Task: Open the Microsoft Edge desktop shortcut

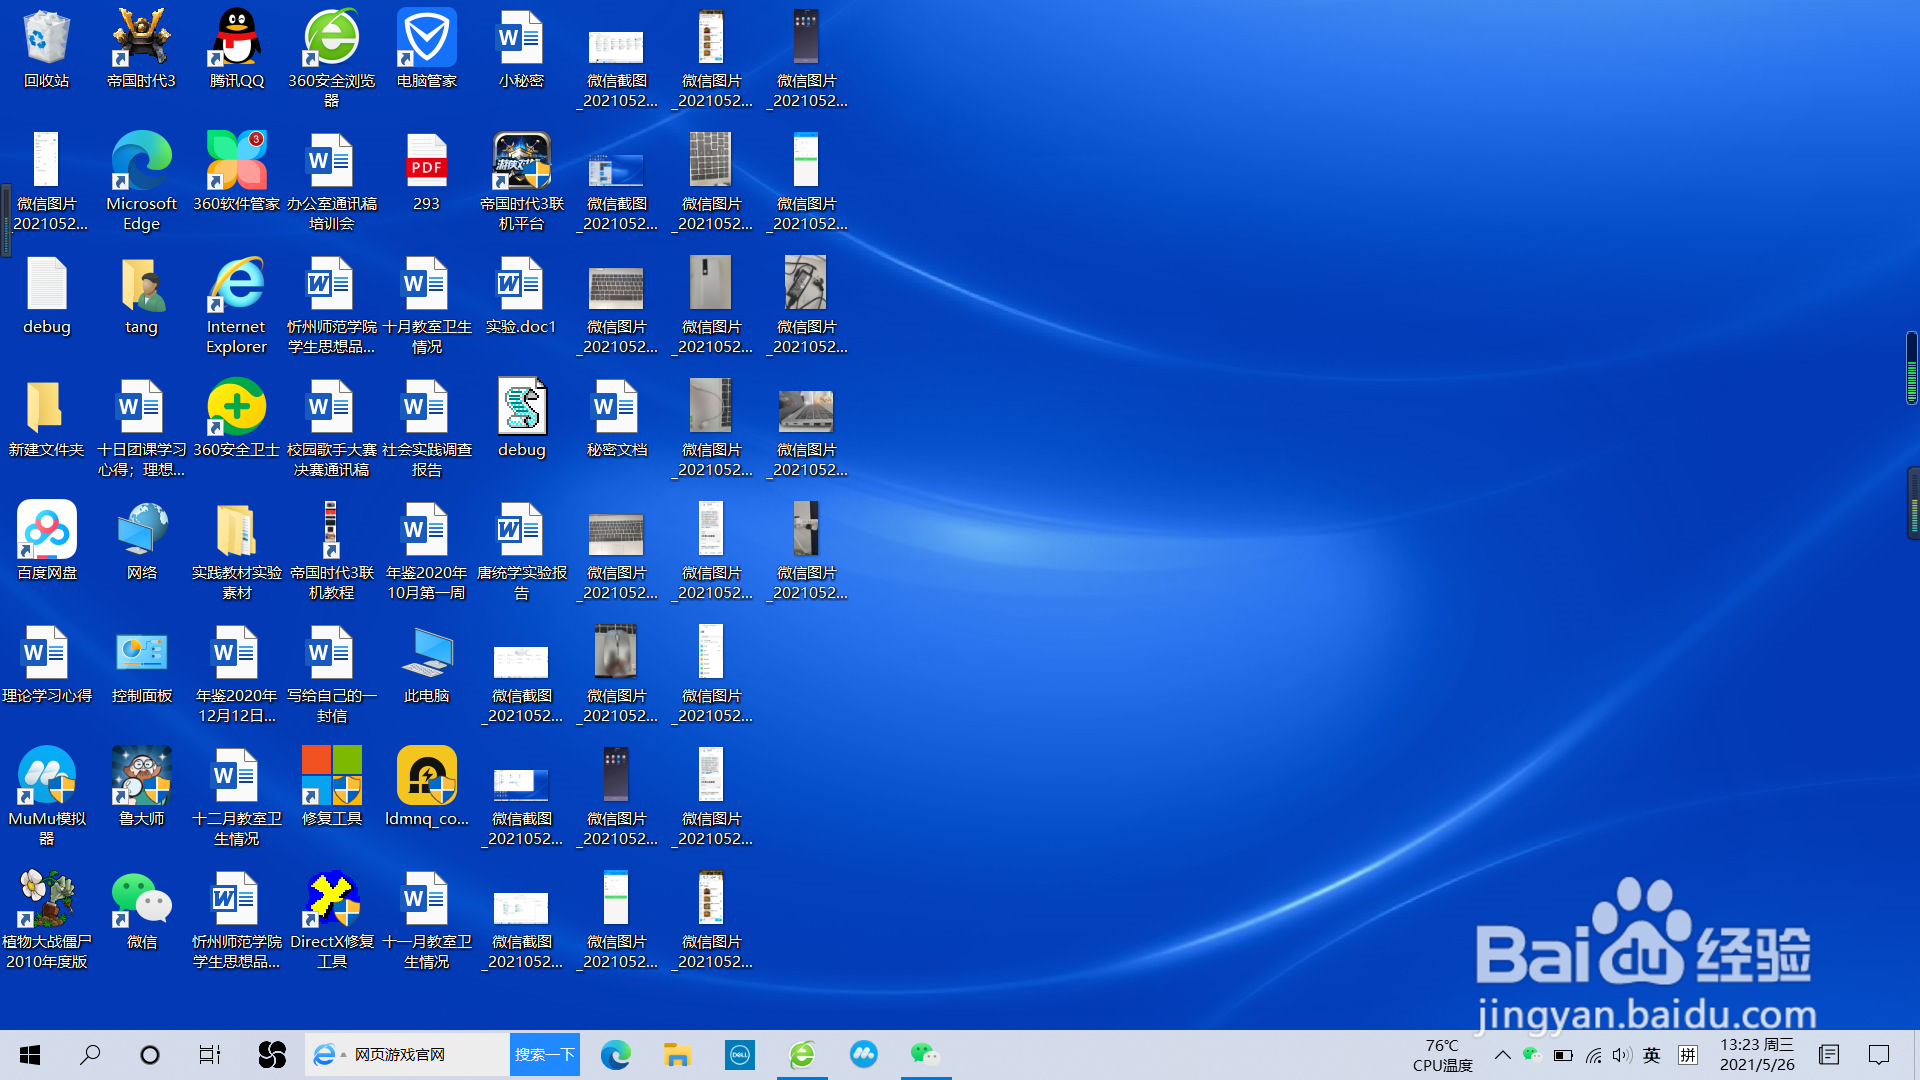Action: point(141,181)
